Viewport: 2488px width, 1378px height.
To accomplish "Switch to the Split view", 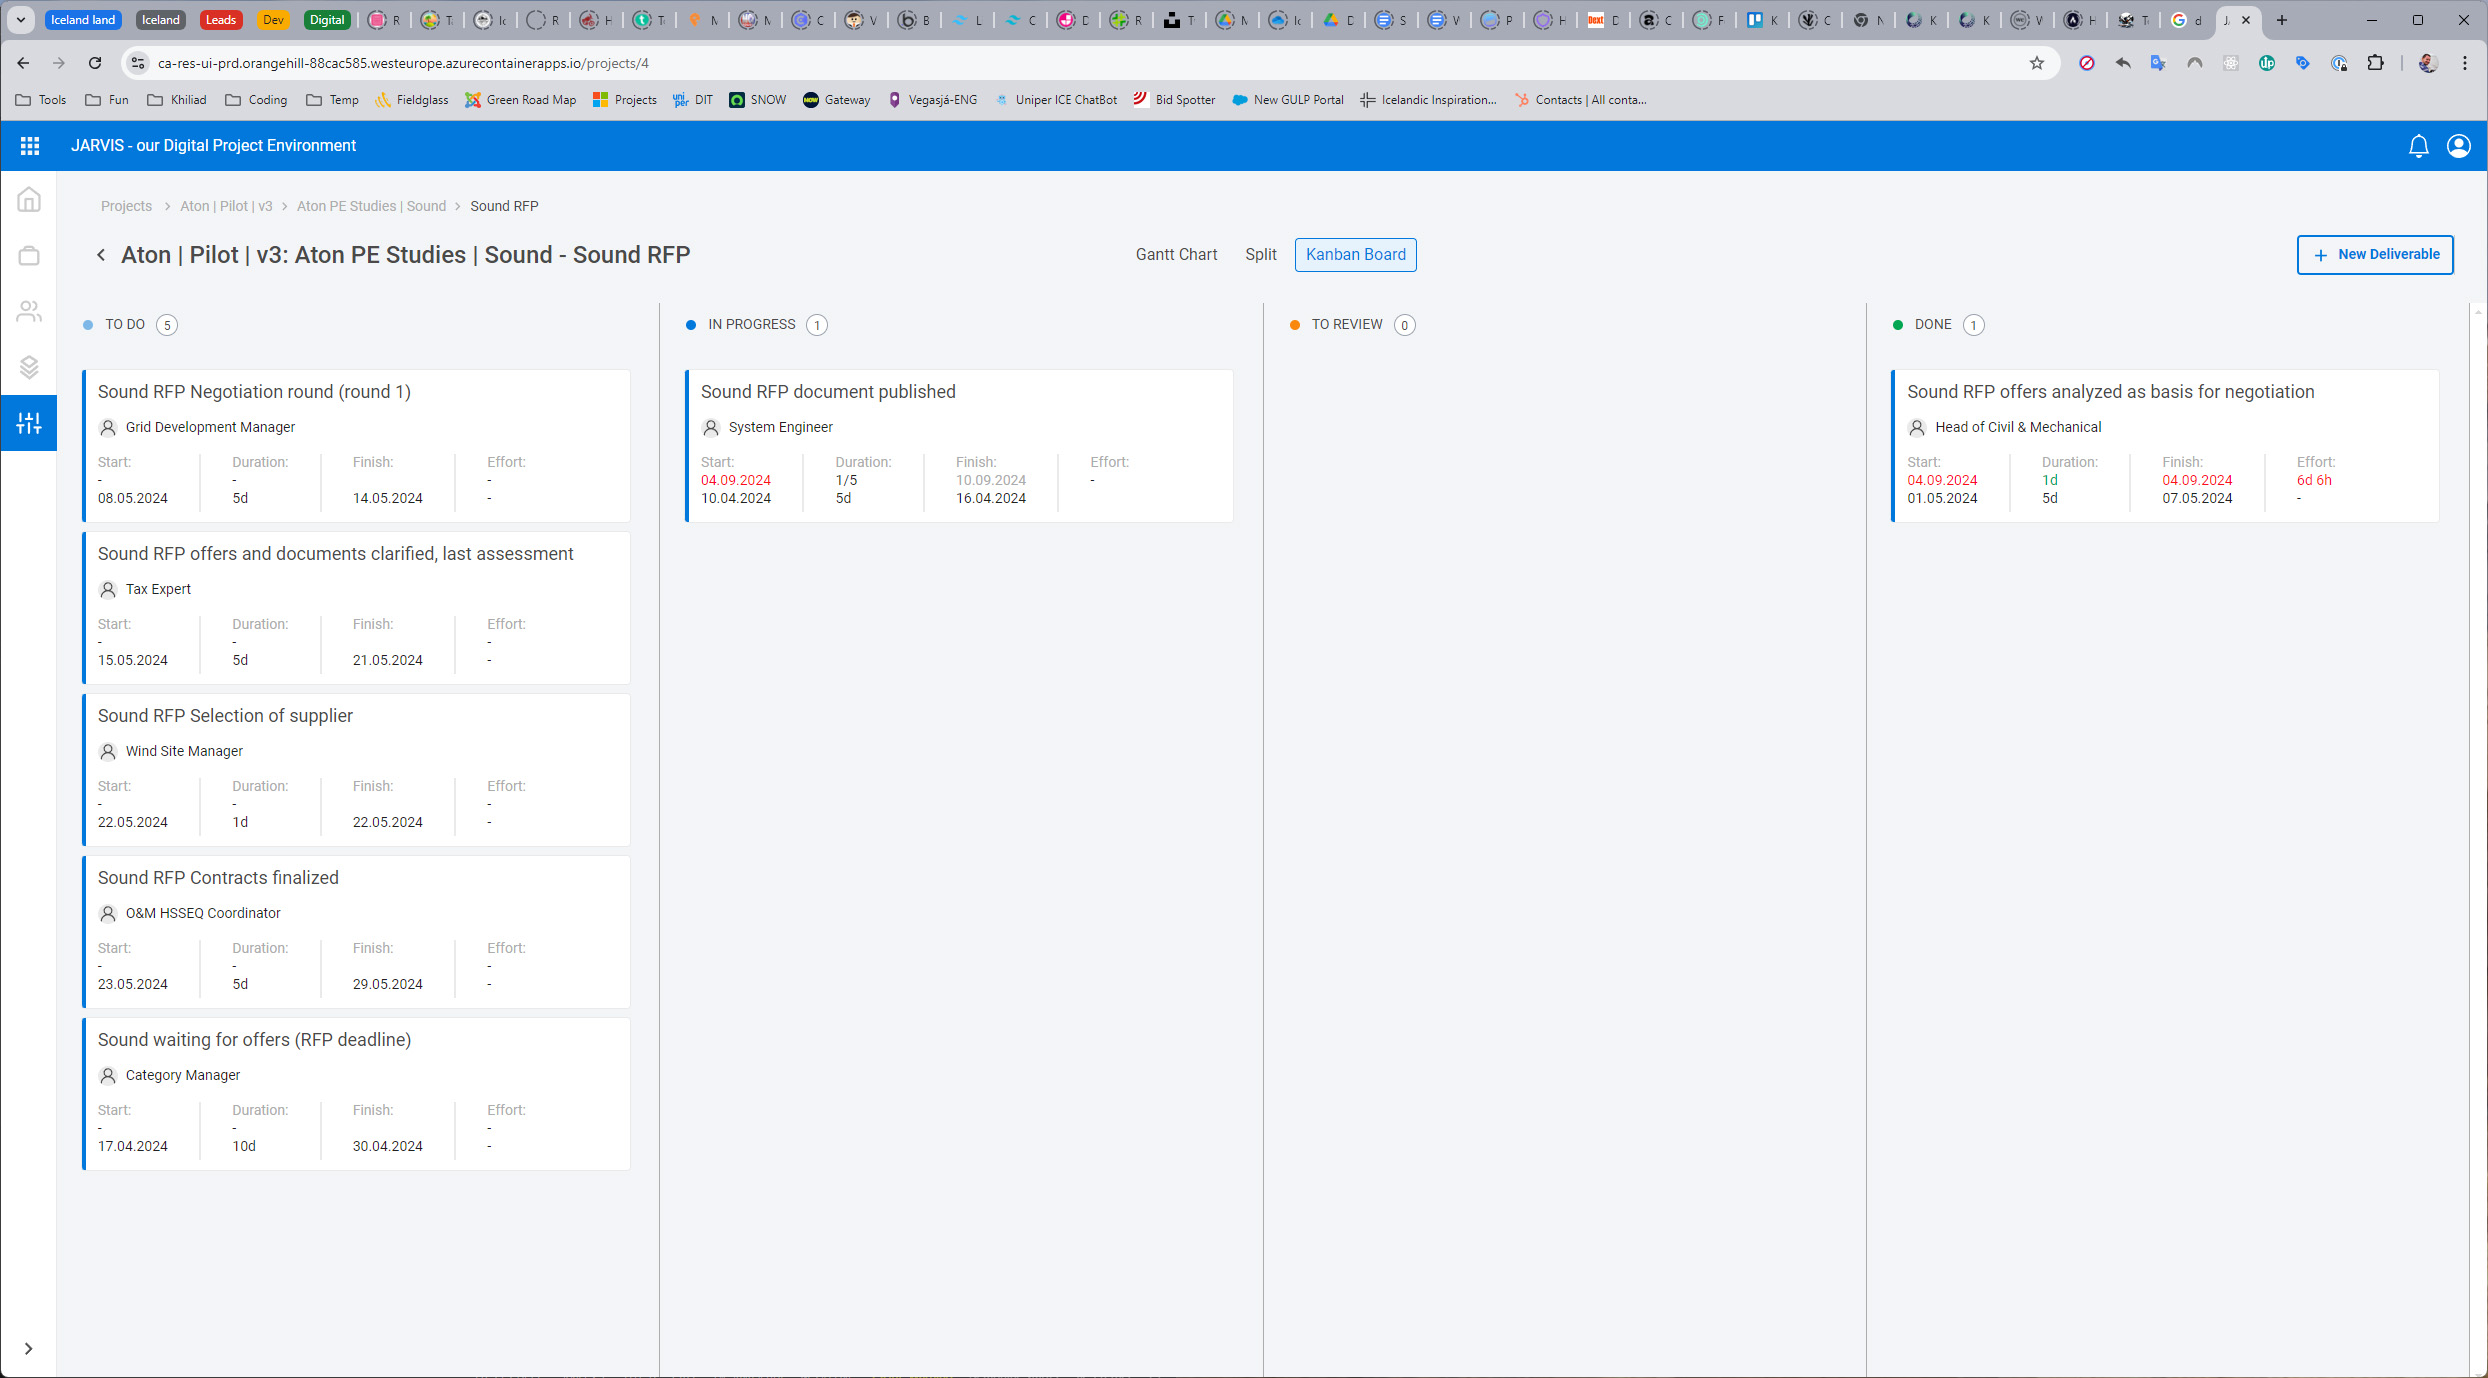I will pyautogui.click(x=1260, y=255).
